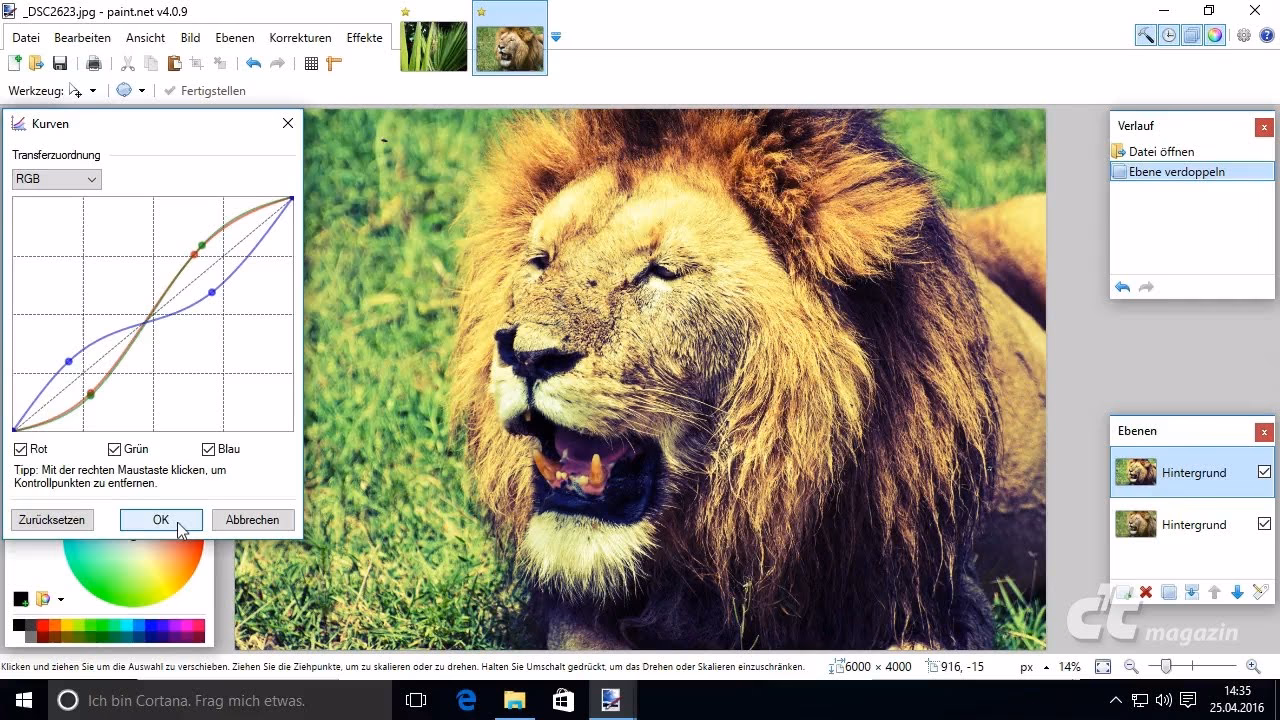Open the Colors panel via the color wheel icon

(x=1214, y=35)
